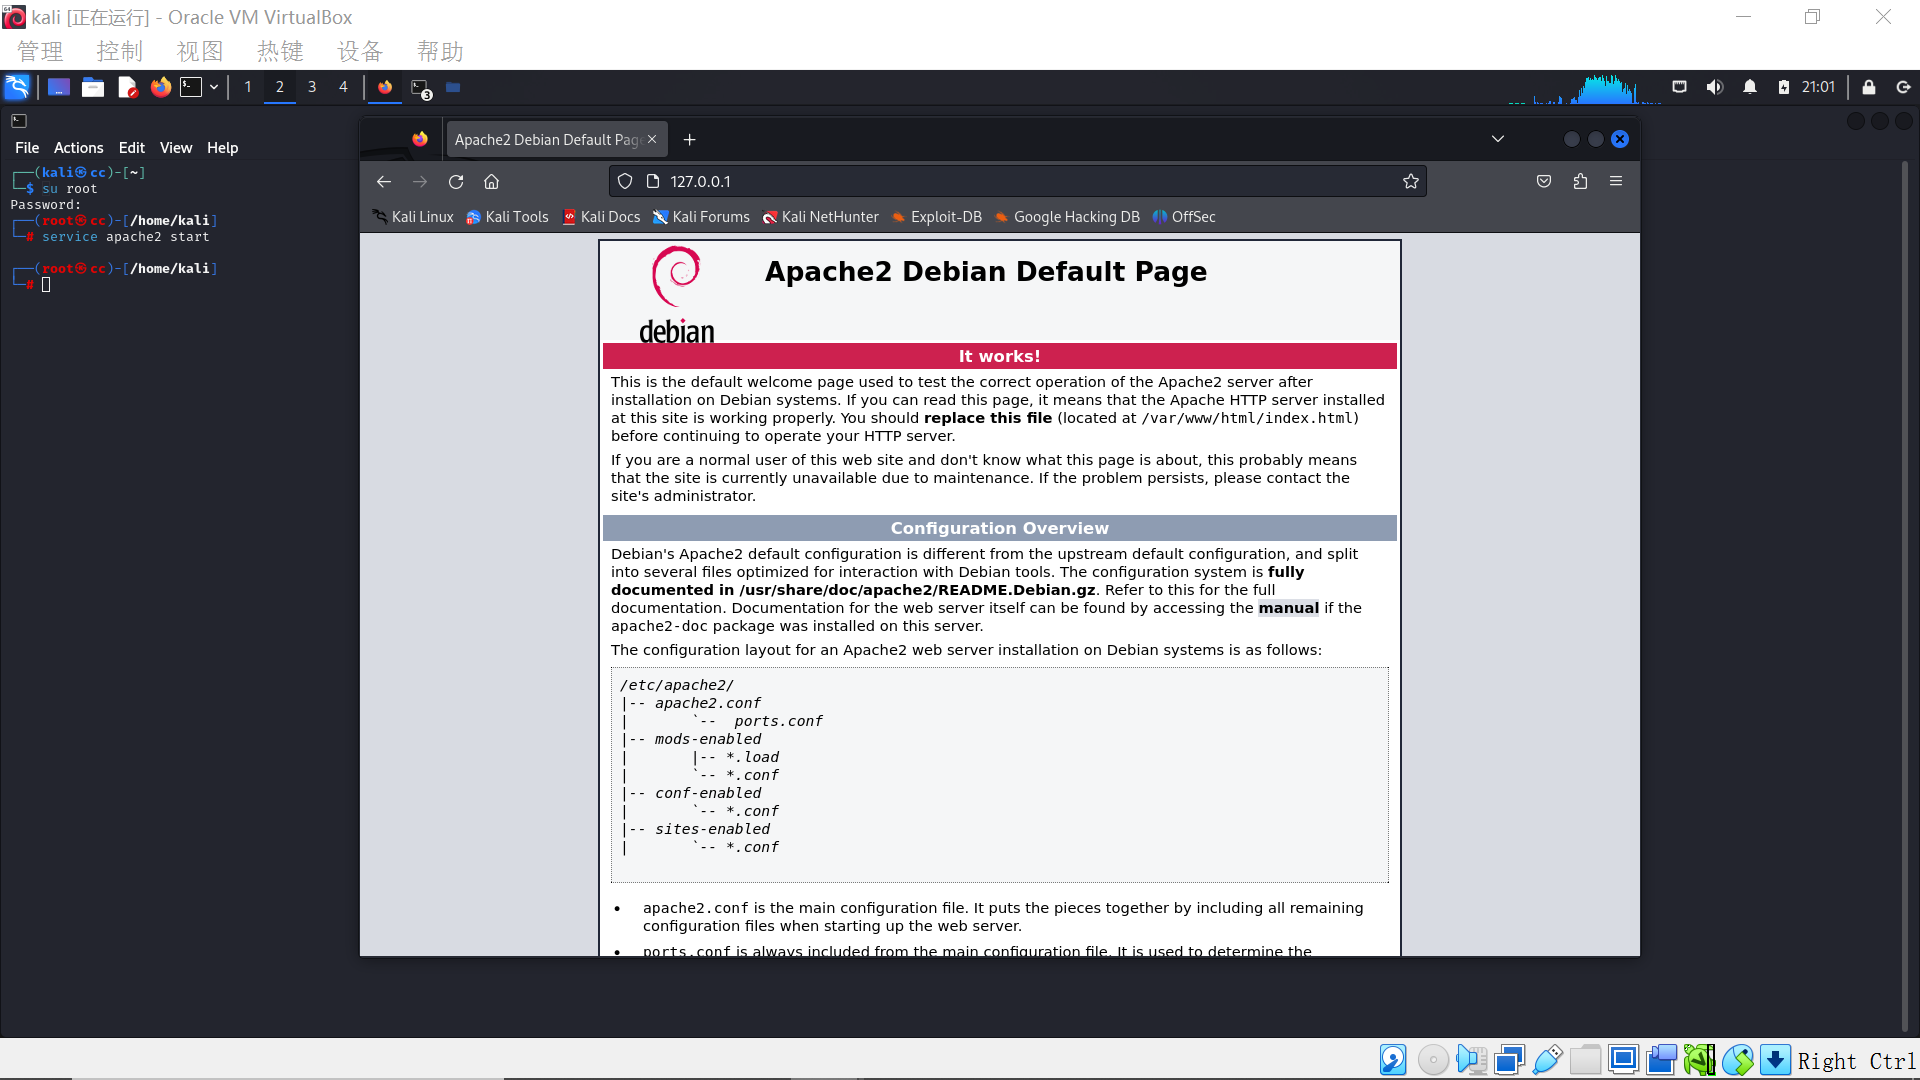Open the Kali Forums bookmark
The width and height of the screenshot is (1920, 1080).
coord(701,217)
